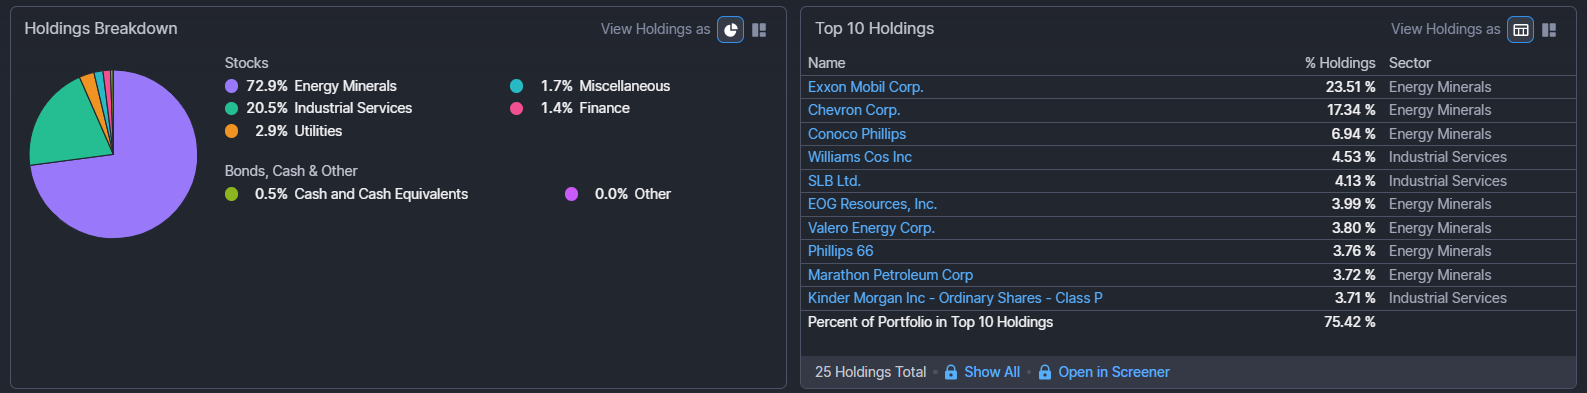
Task: Click the lock icon beside Show All
Action: 951,372
